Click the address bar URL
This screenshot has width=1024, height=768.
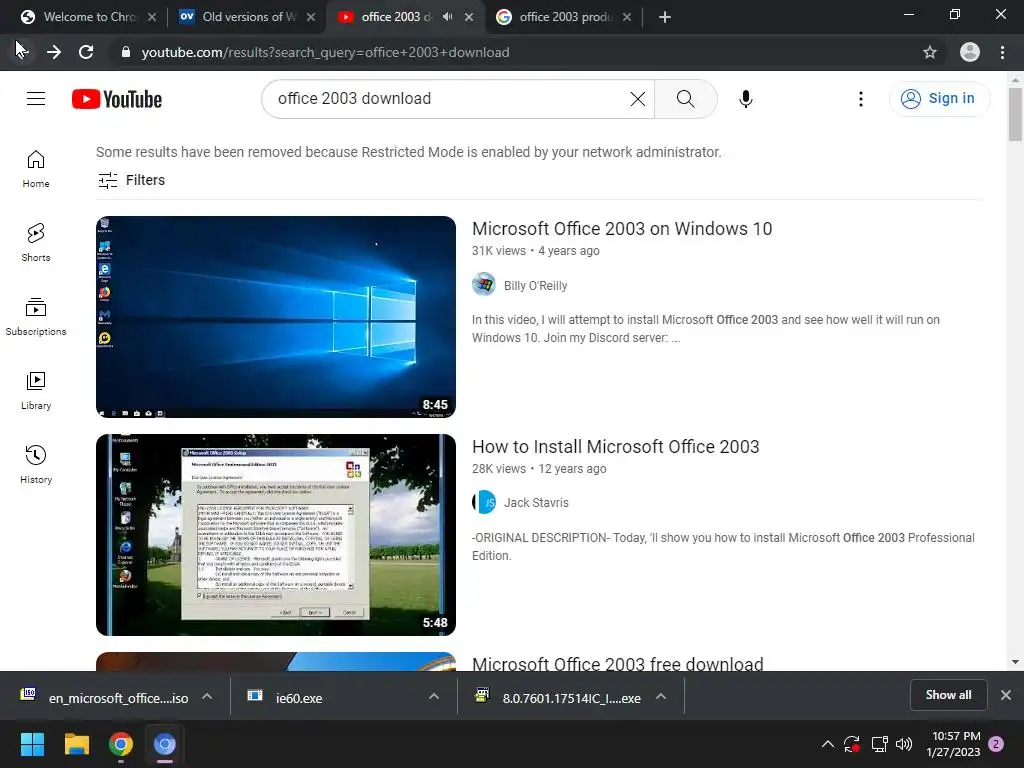[325, 52]
